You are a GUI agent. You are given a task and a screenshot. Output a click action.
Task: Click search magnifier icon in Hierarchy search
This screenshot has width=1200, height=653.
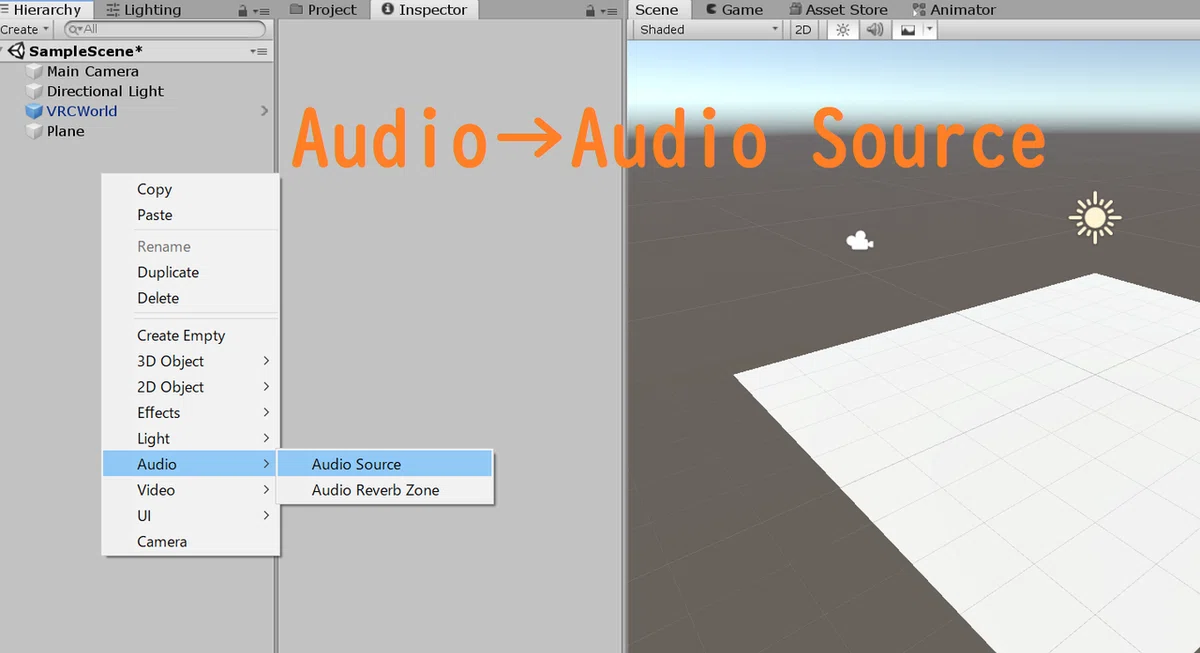click(74, 29)
